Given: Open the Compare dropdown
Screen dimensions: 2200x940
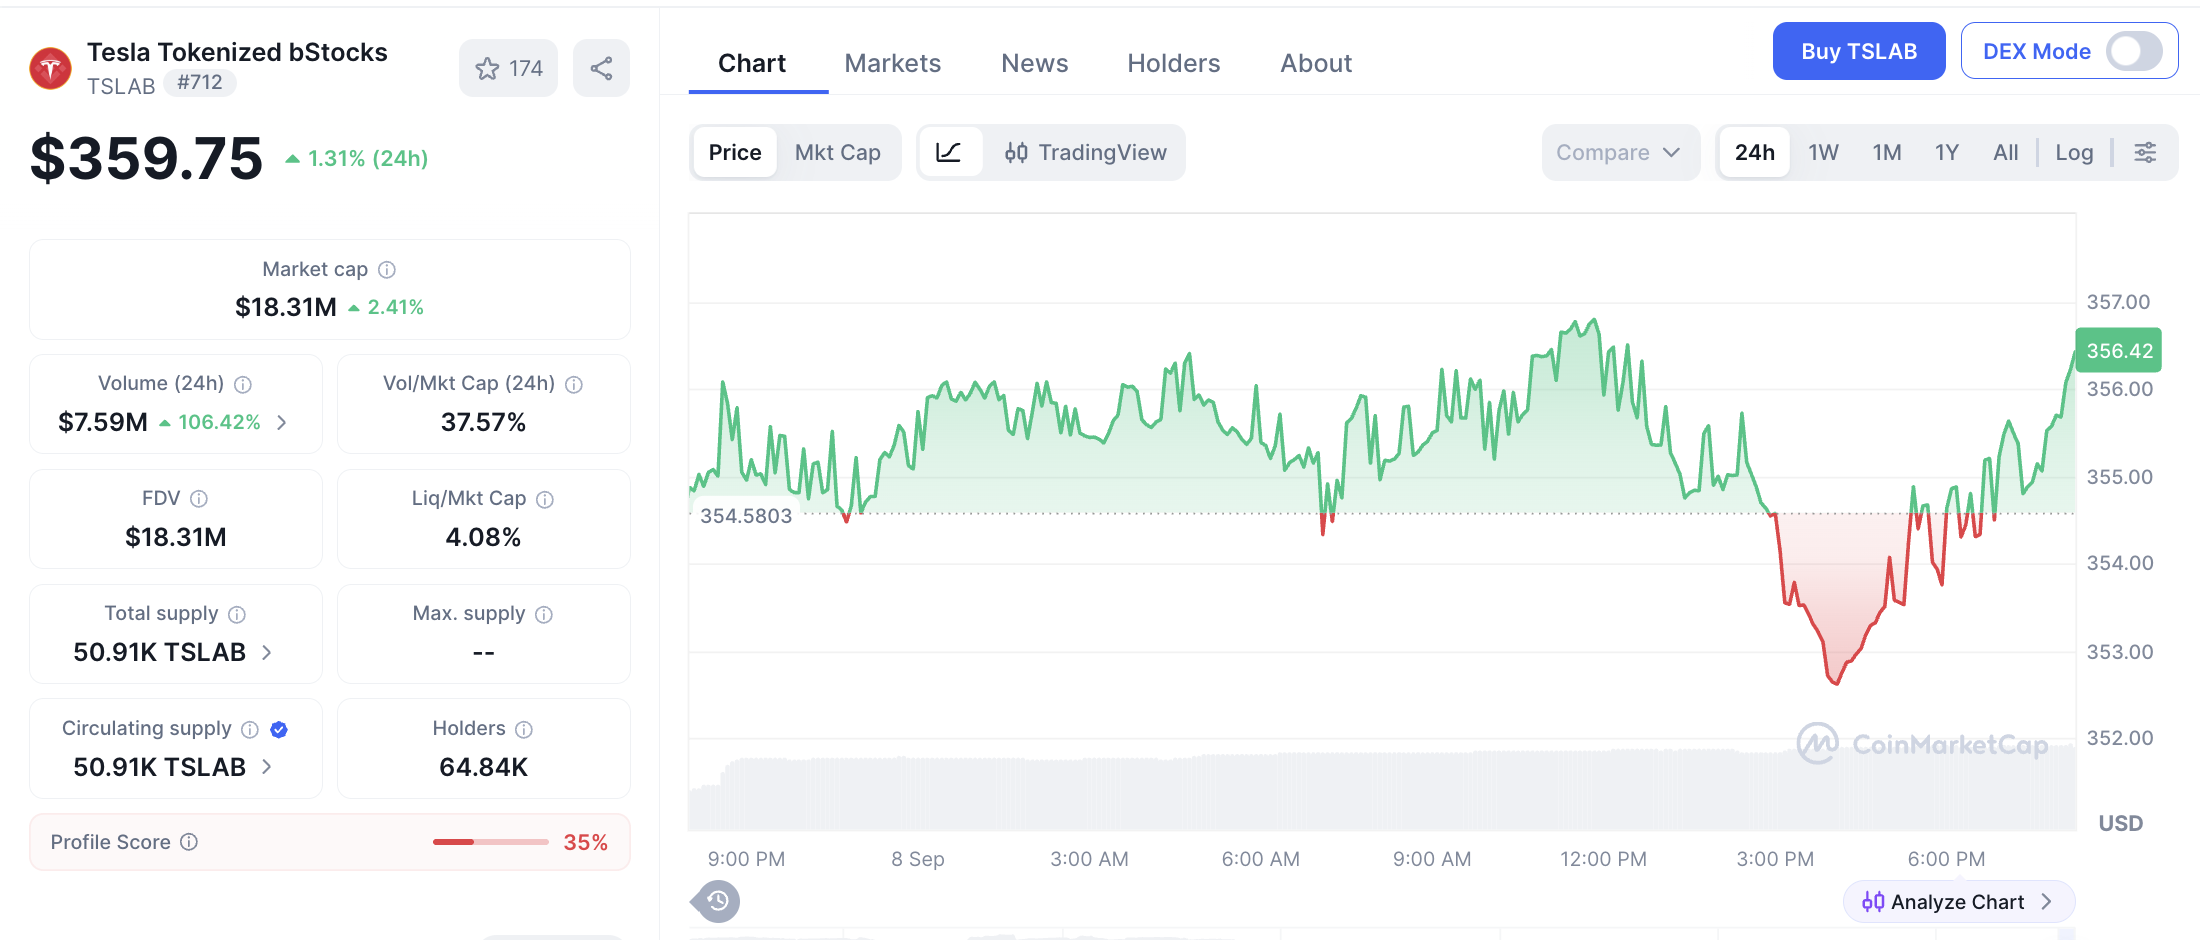Looking at the screenshot, I should 1619,153.
